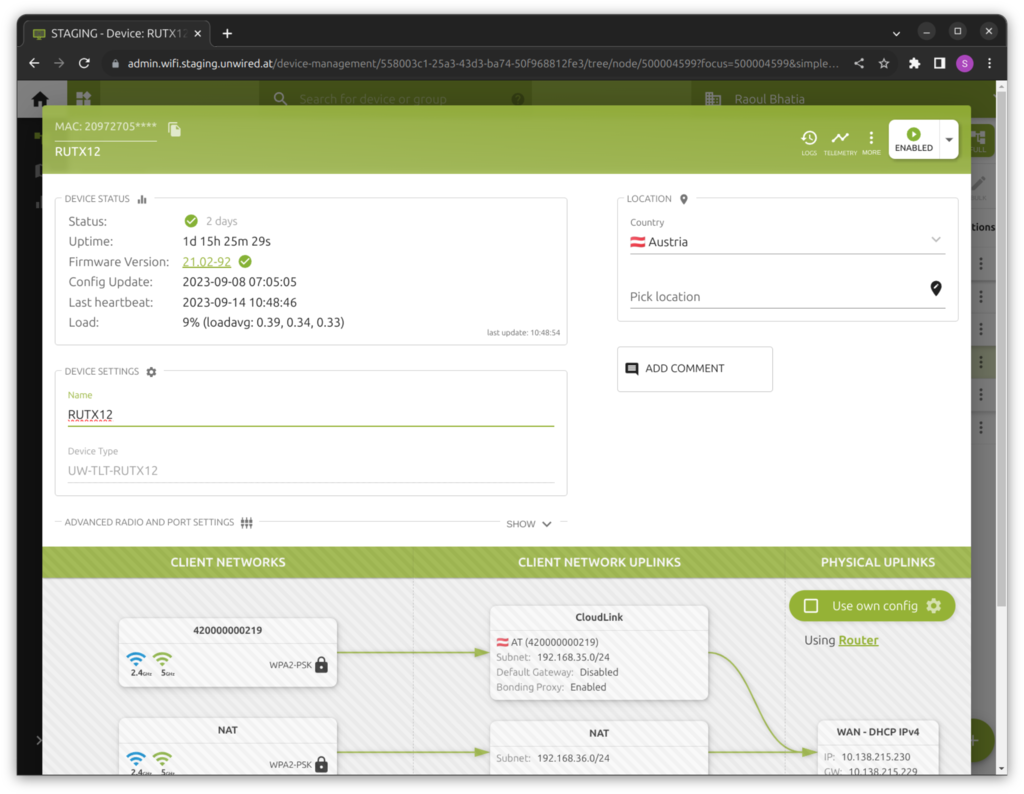Click the CloudLink uplink card
Viewport: 1024px width, 794px height.
pyautogui.click(x=599, y=652)
